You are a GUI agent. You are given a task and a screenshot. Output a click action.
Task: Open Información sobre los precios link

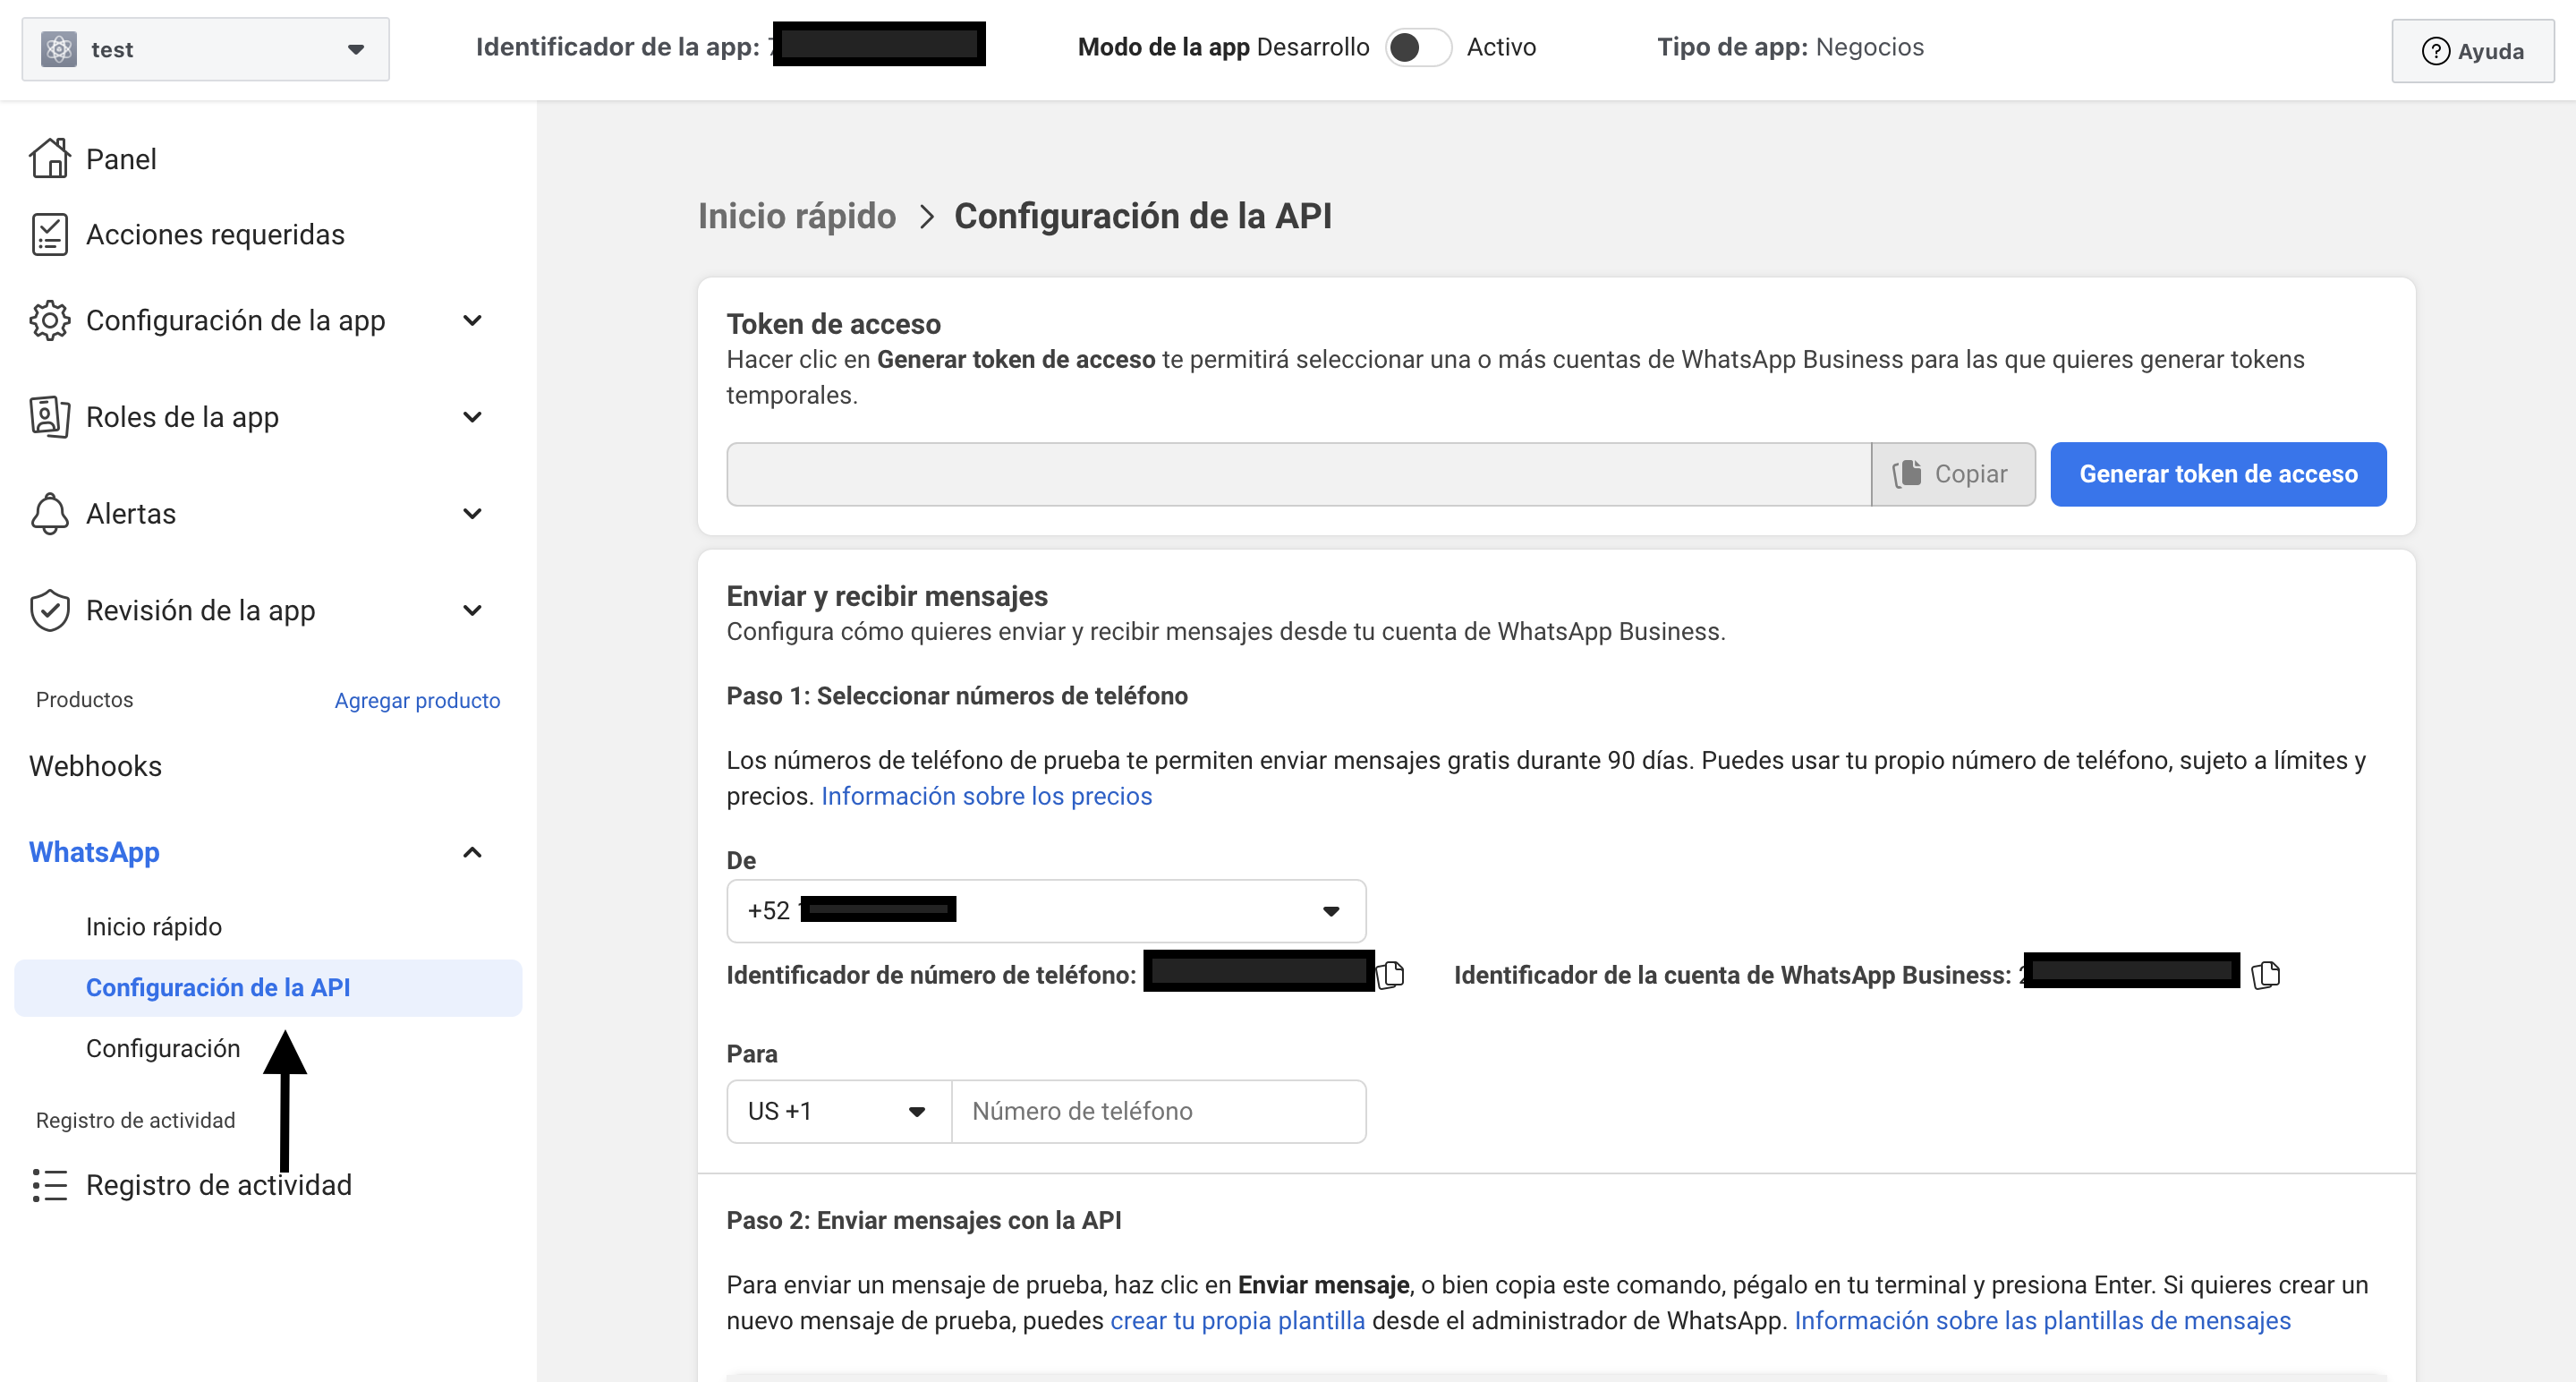pos(986,796)
